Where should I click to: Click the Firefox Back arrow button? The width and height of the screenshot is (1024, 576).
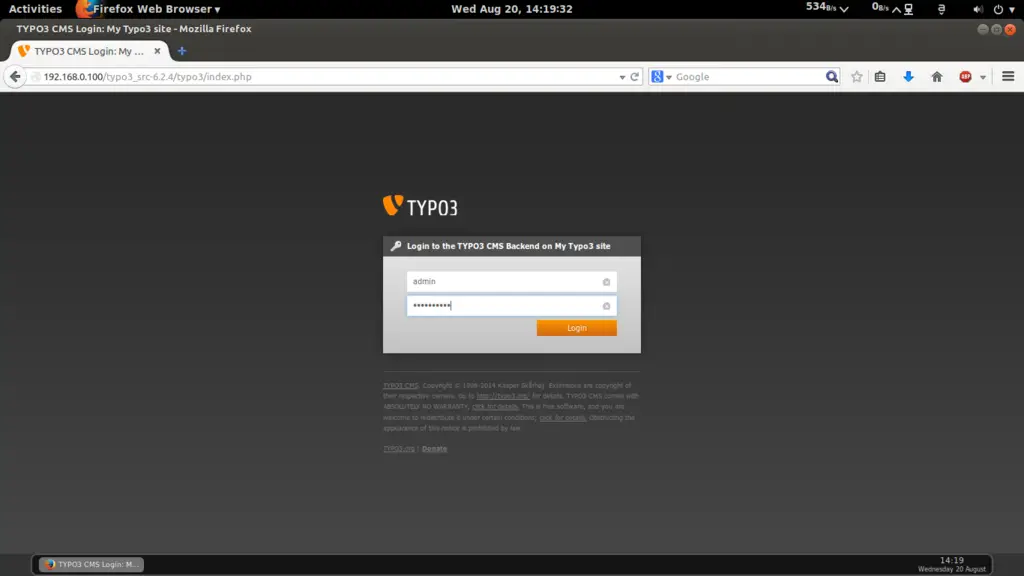tap(15, 76)
